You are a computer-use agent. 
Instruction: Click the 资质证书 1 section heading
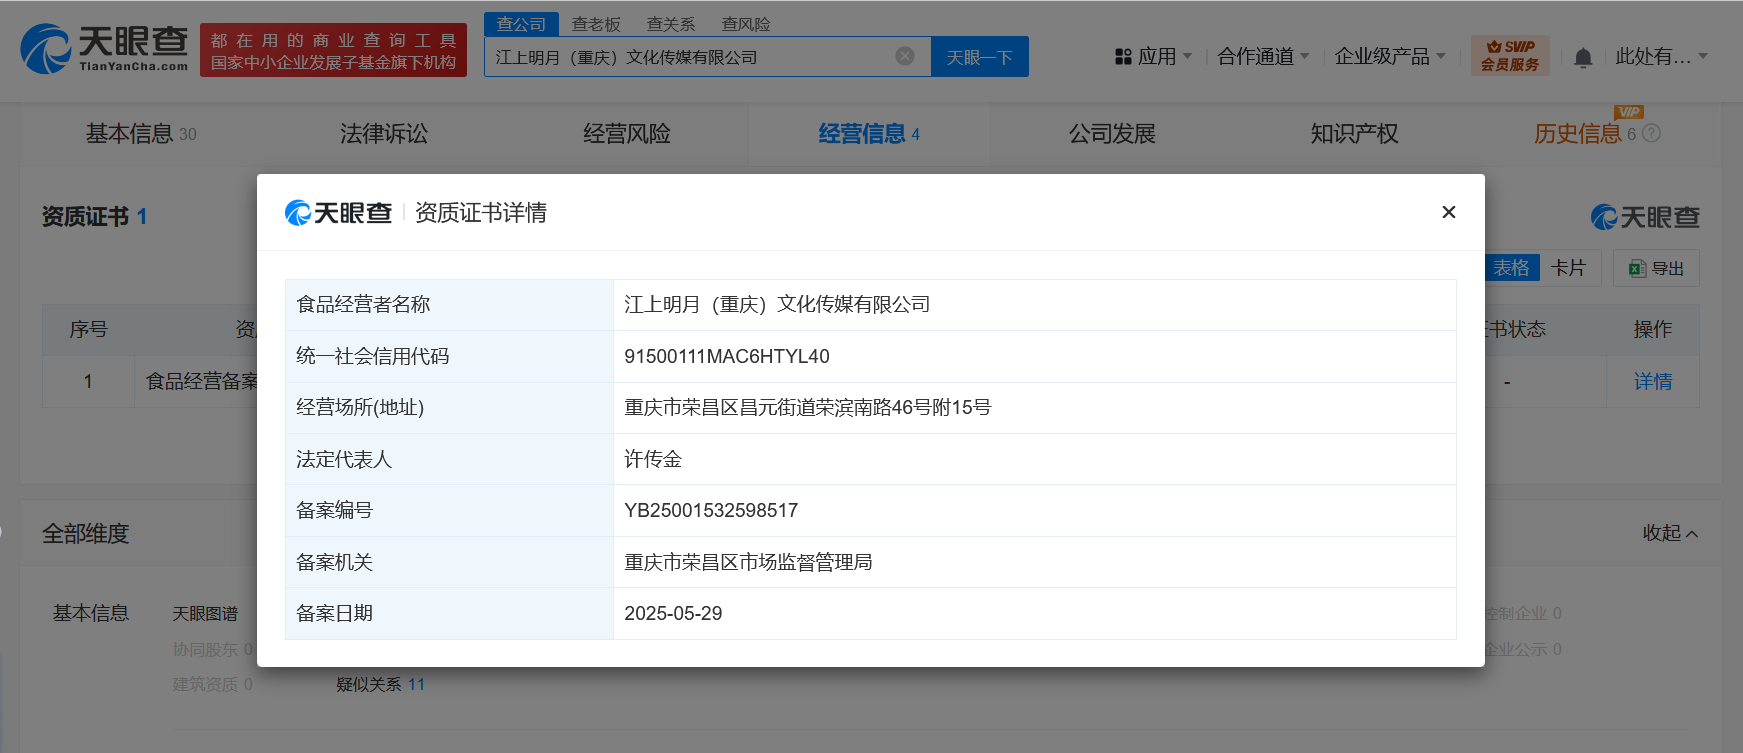(x=94, y=216)
